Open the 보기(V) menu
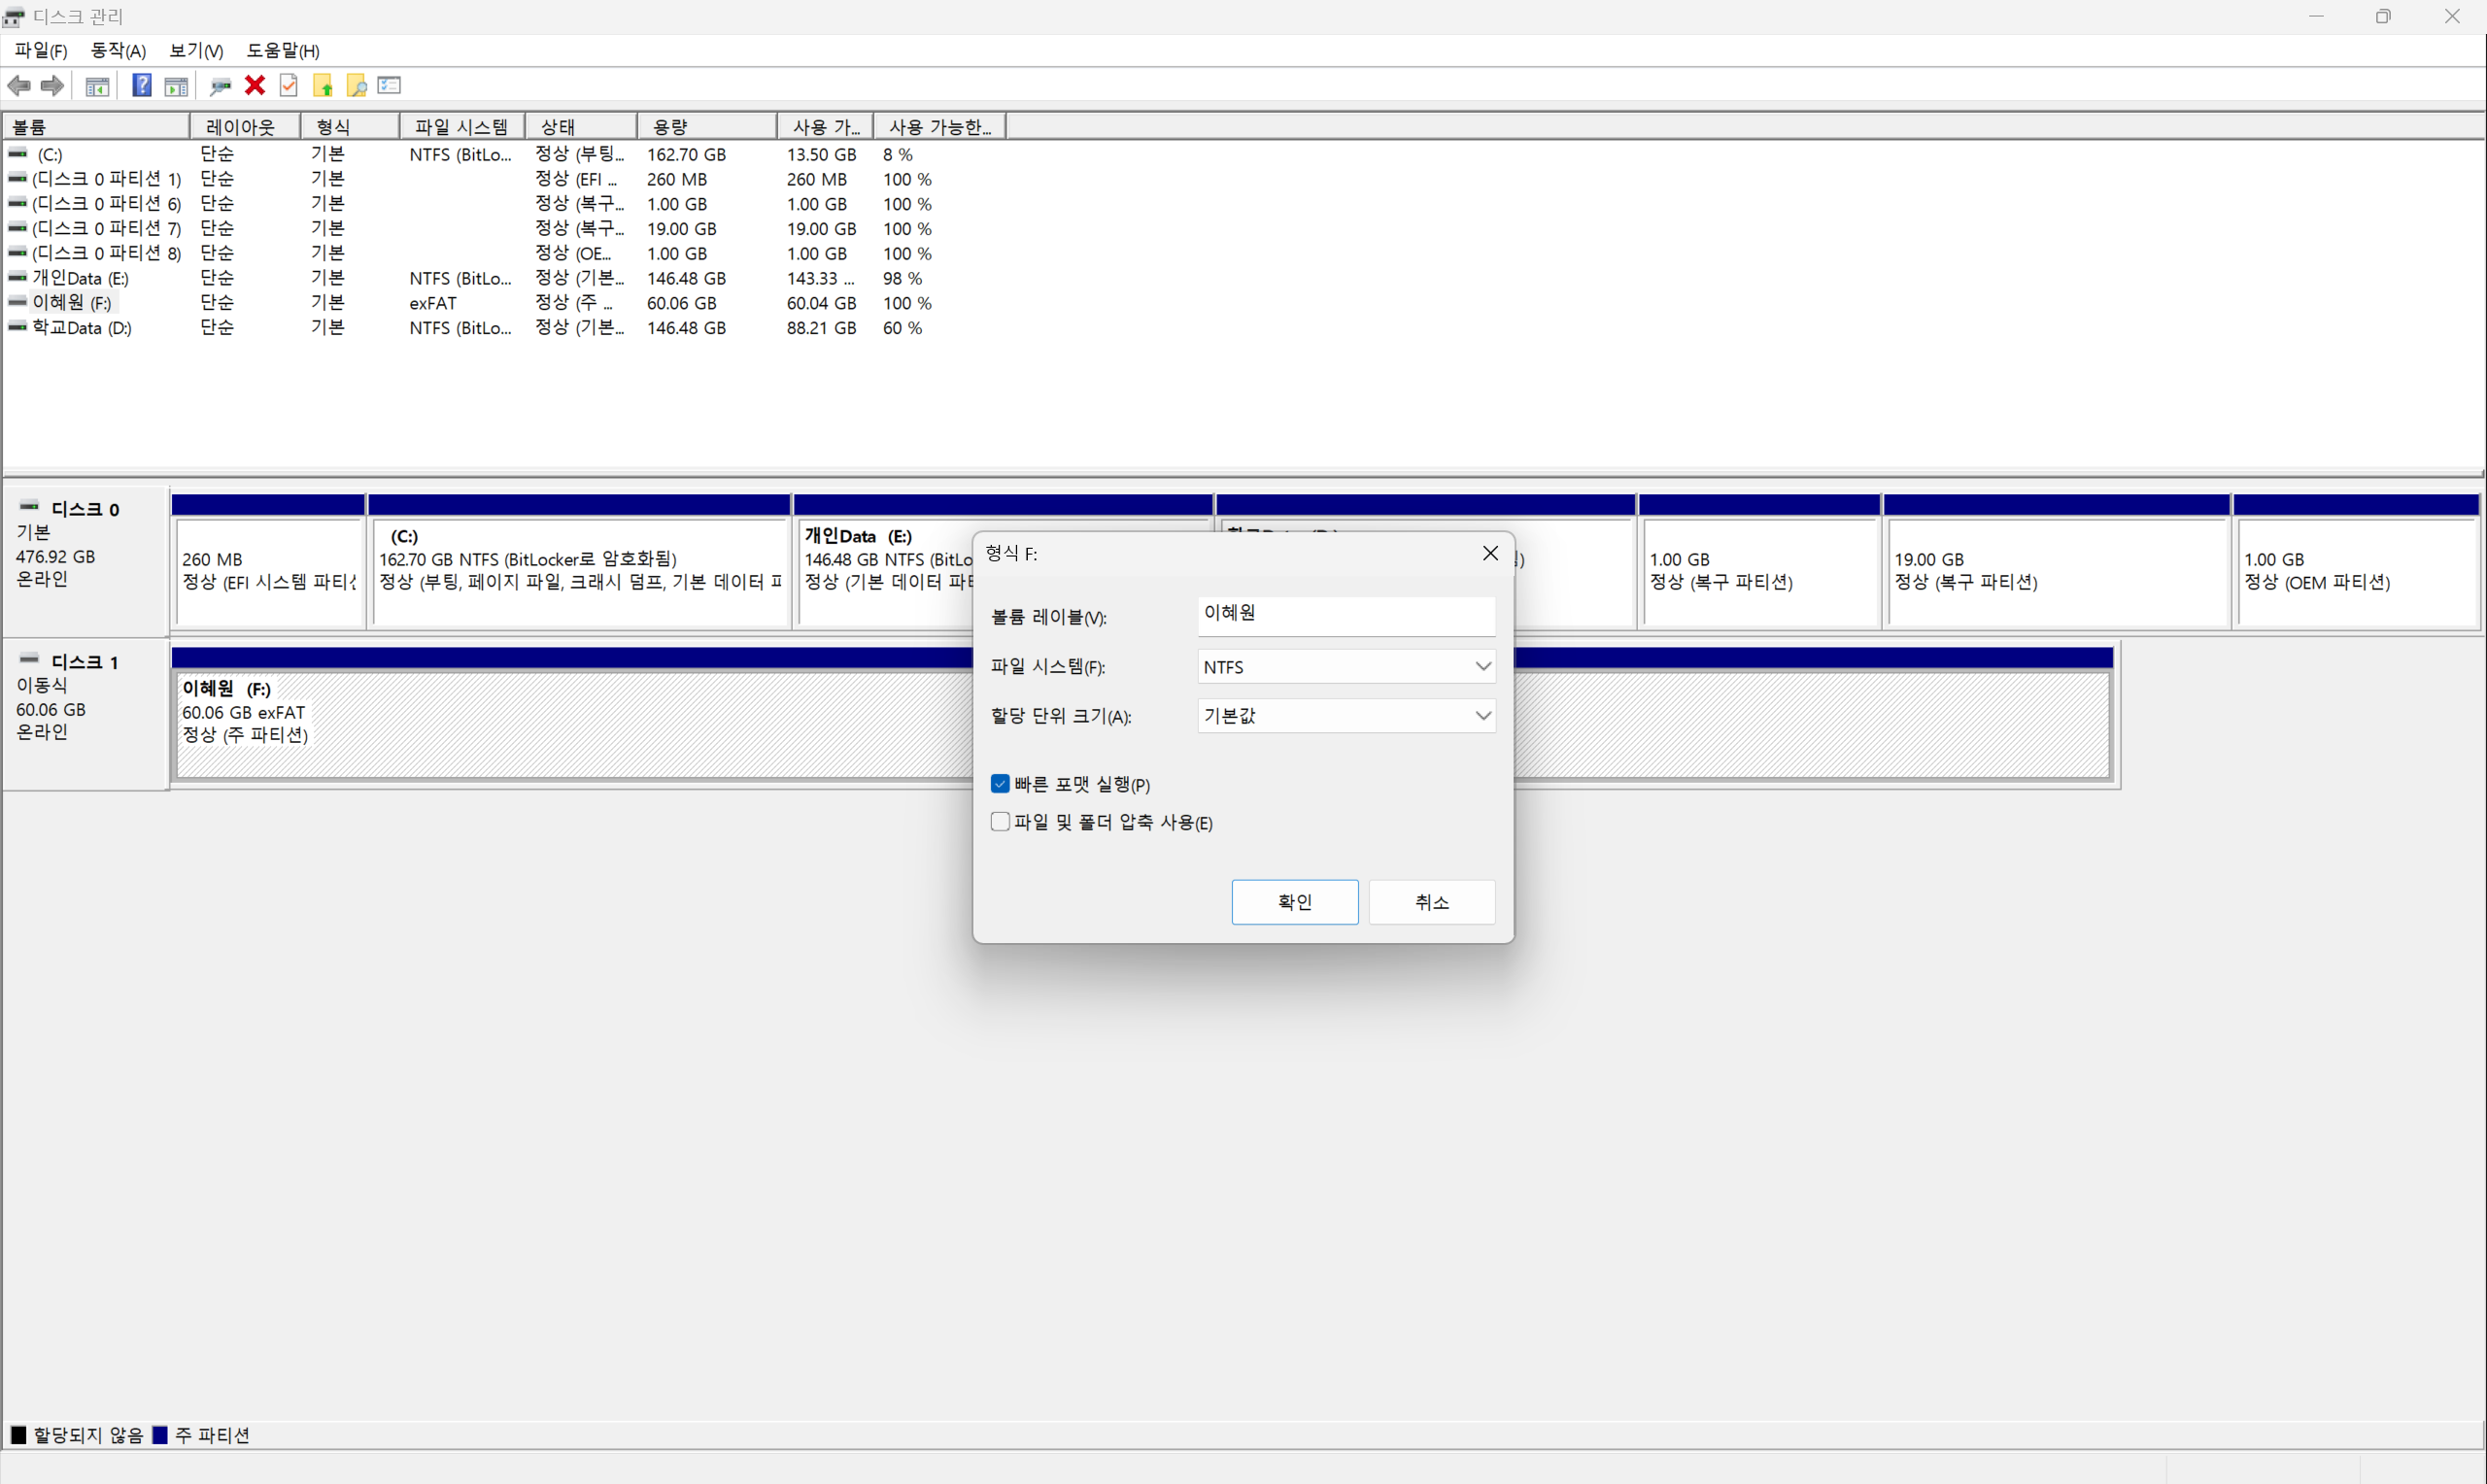 coord(196,50)
